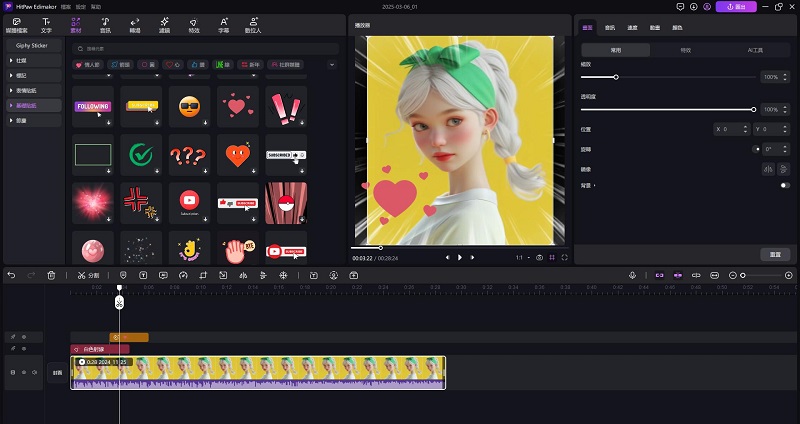Toggle the 背景 background switch
Image resolution: width=800 pixels, height=424 pixels.
[784, 185]
